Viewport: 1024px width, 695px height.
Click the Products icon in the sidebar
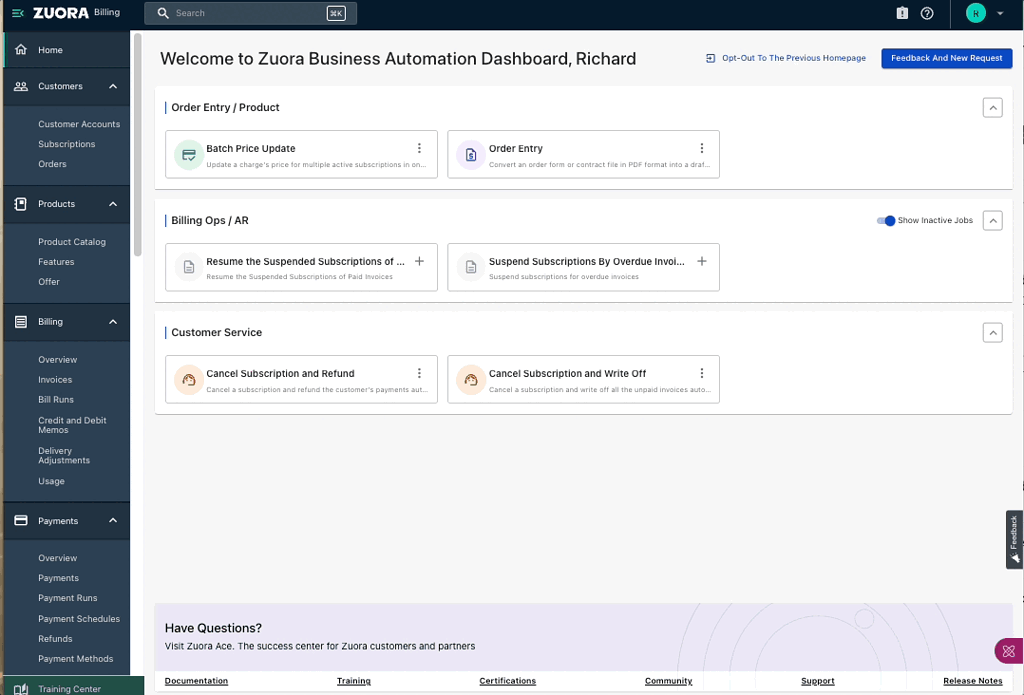(x=19, y=204)
